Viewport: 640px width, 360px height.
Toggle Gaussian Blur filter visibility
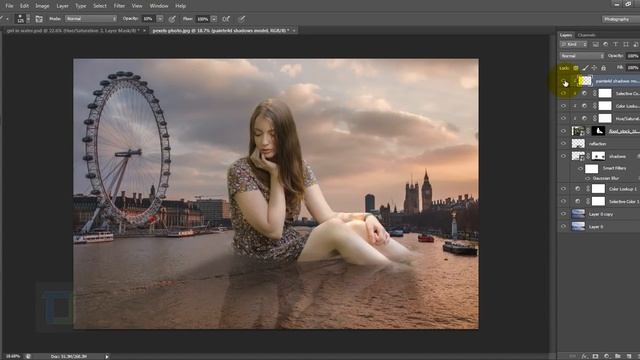coord(588,178)
